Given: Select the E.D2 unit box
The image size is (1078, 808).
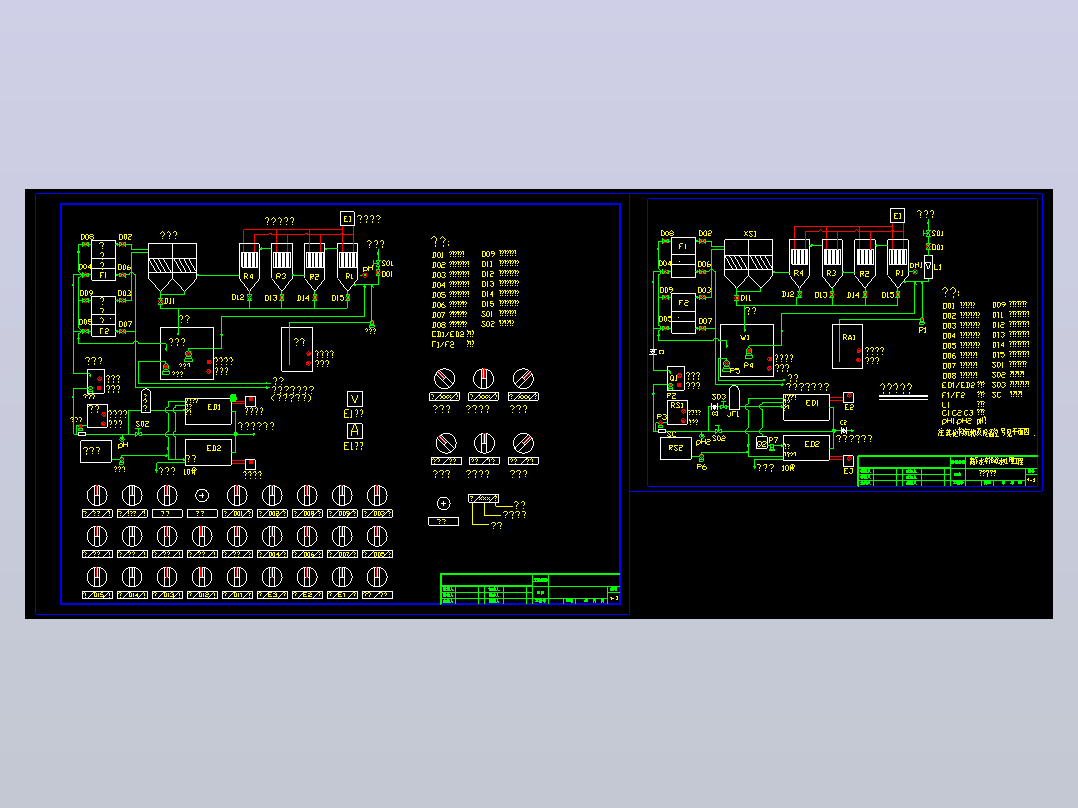Looking at the screenshot, I should tap(208, 452).
